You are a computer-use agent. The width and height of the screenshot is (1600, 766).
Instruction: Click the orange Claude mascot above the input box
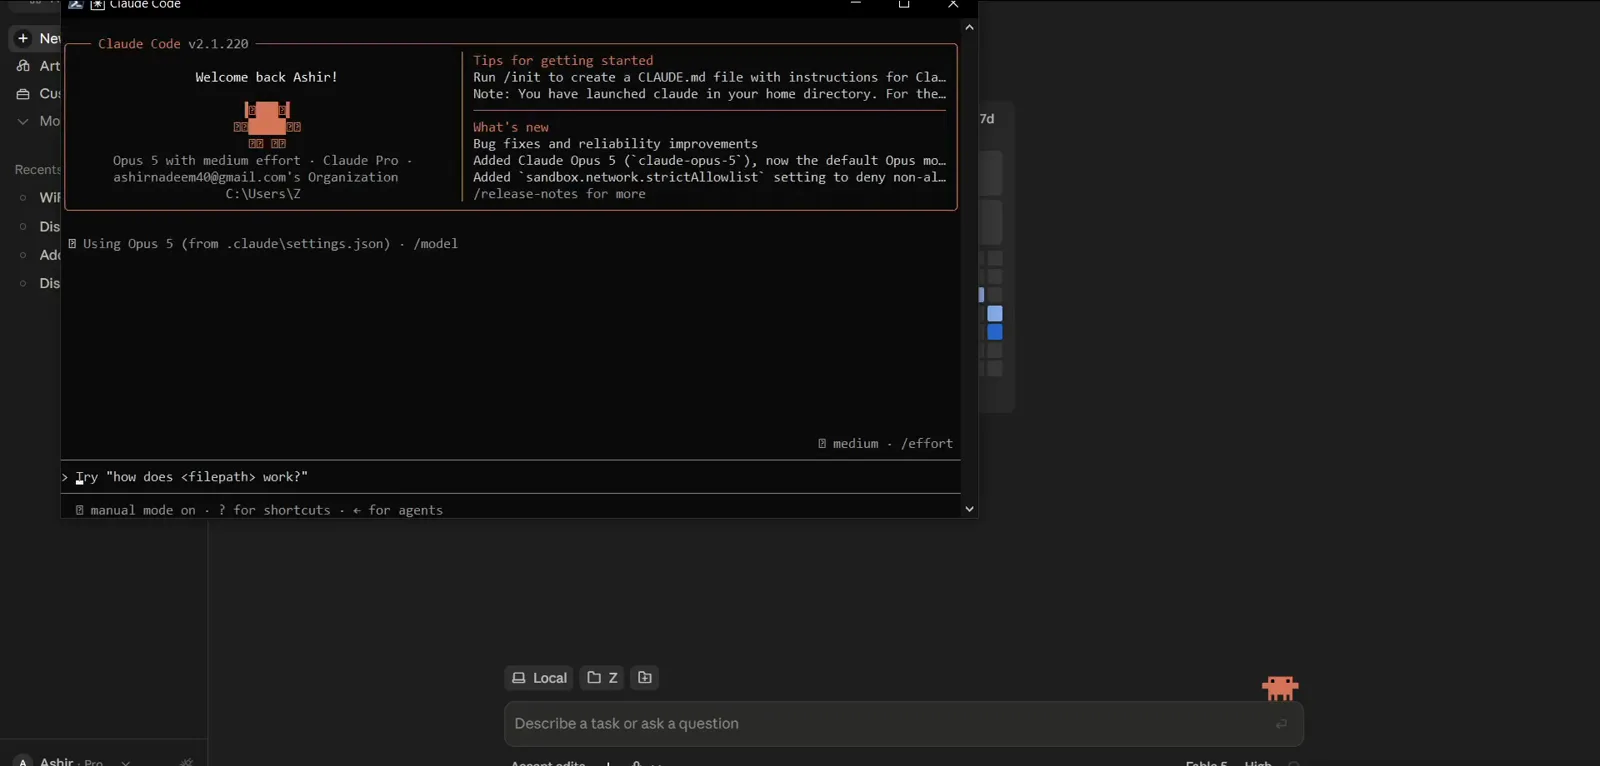1280,688
